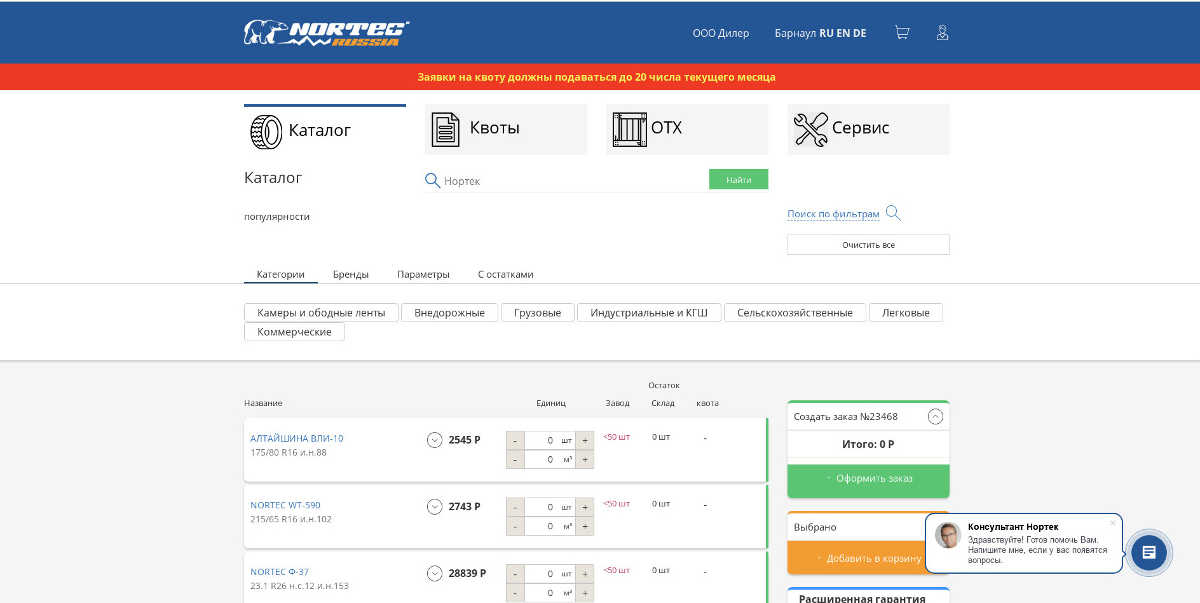The width and height of the screenshot is (1200, 603).
Task: Switch language to RU
Action: click(826, 33)
